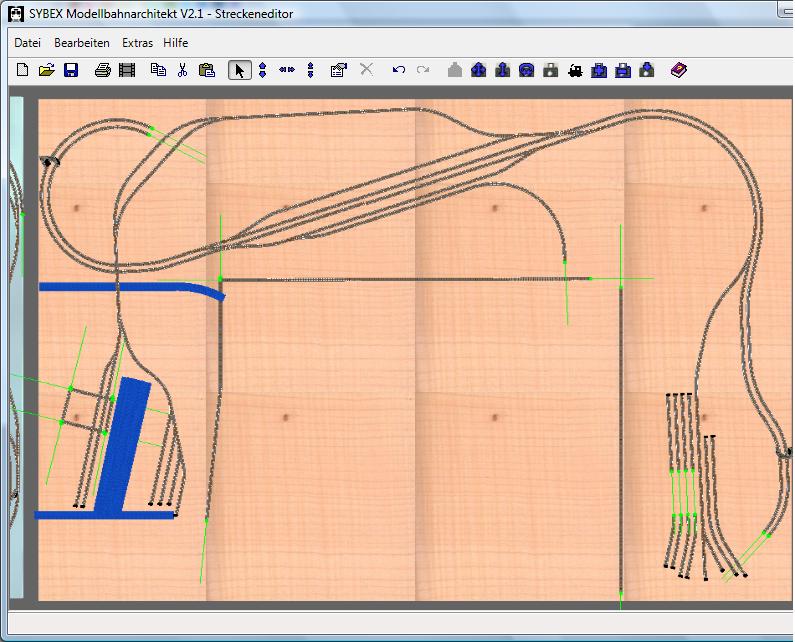Open the Hilfe menu
795x642 pixels.
point(176,43)
